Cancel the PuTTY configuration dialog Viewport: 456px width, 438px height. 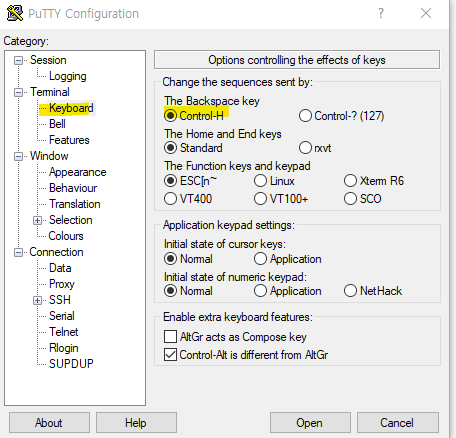[398, 423]
